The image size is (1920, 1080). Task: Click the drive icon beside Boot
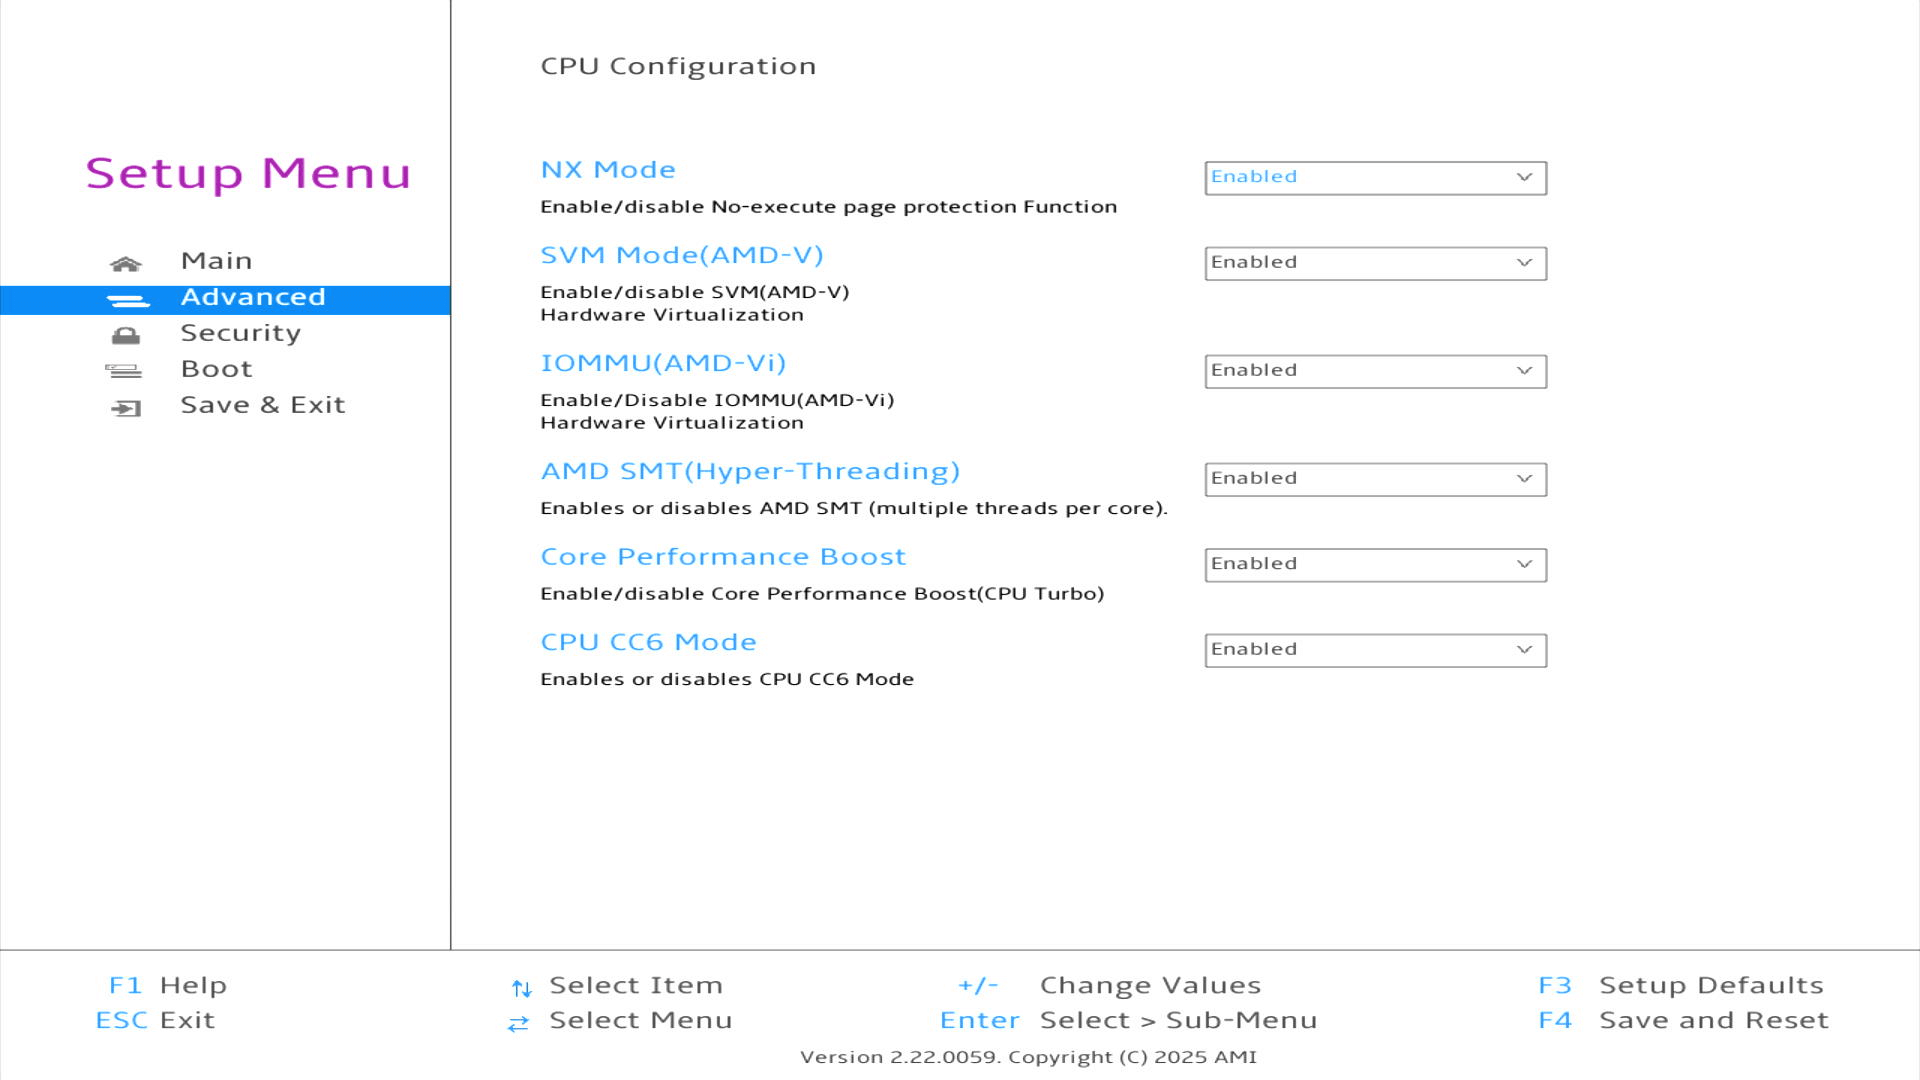[x=124, y=371]
